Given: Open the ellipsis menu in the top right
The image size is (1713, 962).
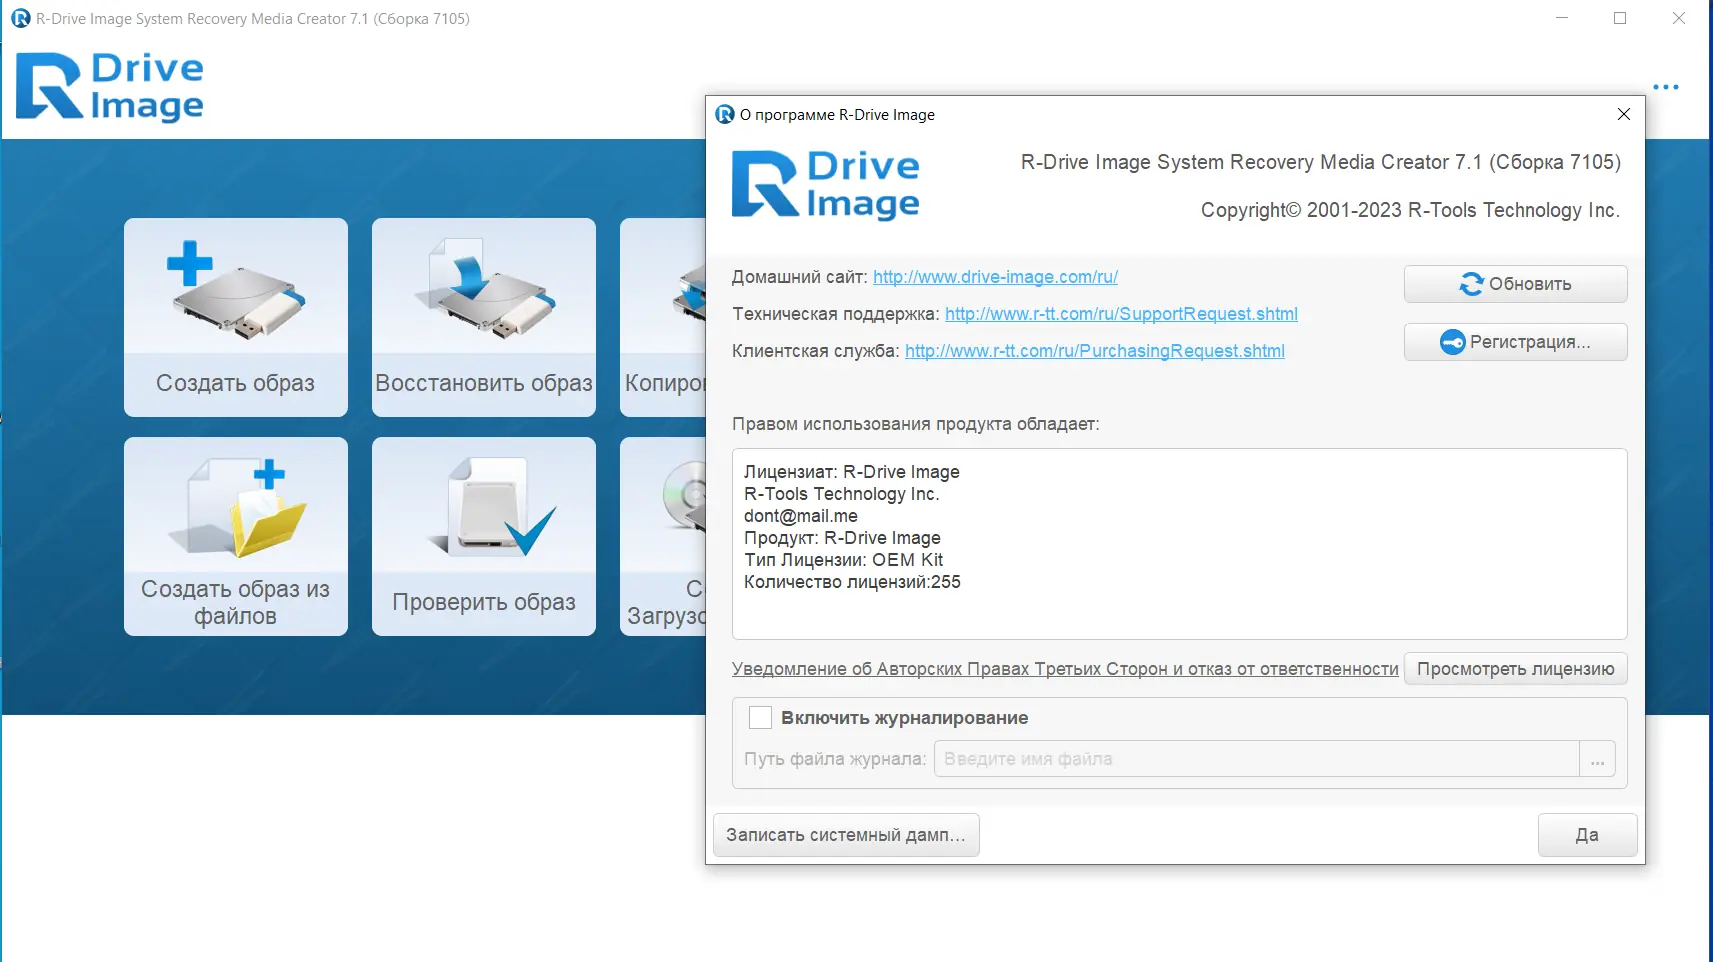Looking at the screenshot, I should pos(1665,86).
